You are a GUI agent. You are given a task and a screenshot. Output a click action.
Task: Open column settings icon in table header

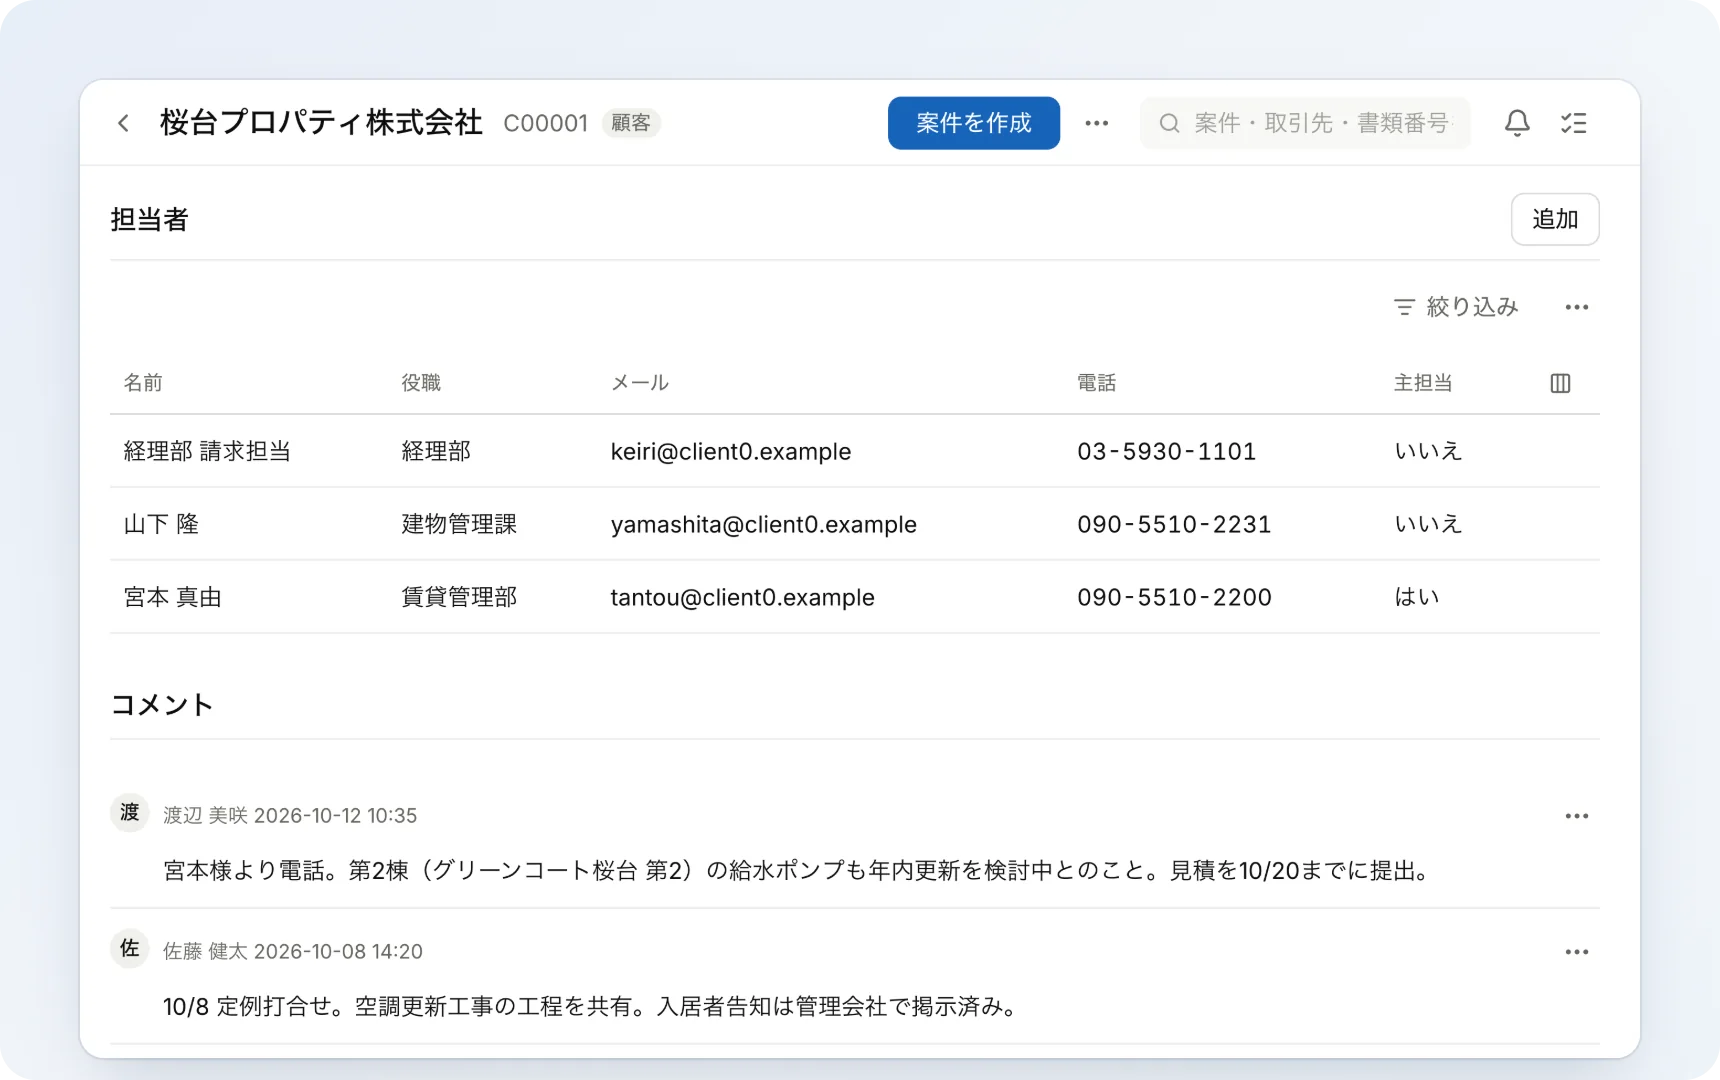1560,383
